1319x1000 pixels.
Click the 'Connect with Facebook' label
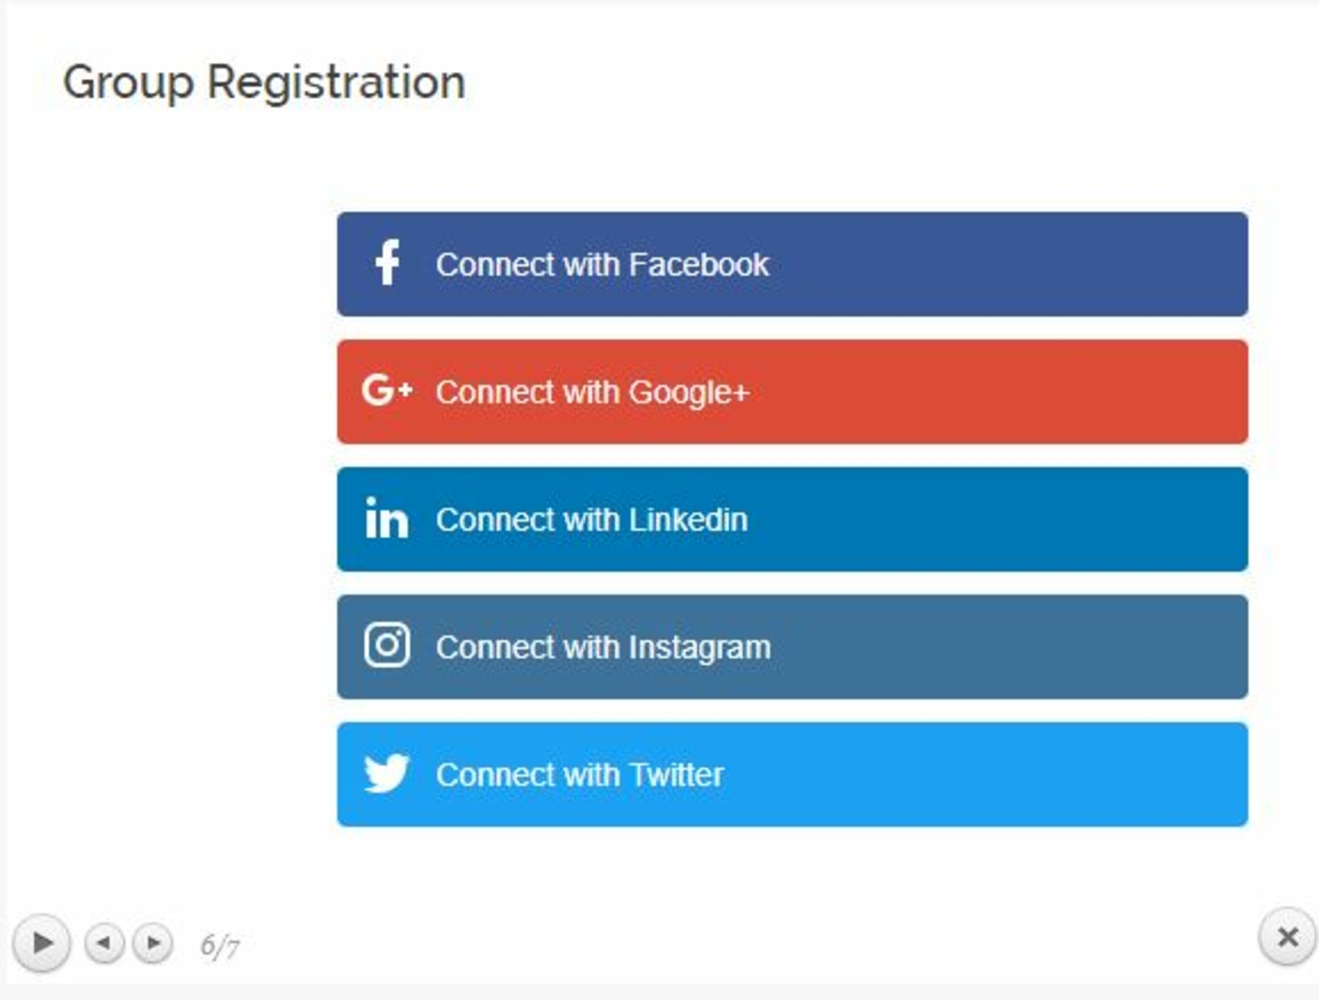pos(602,265)
